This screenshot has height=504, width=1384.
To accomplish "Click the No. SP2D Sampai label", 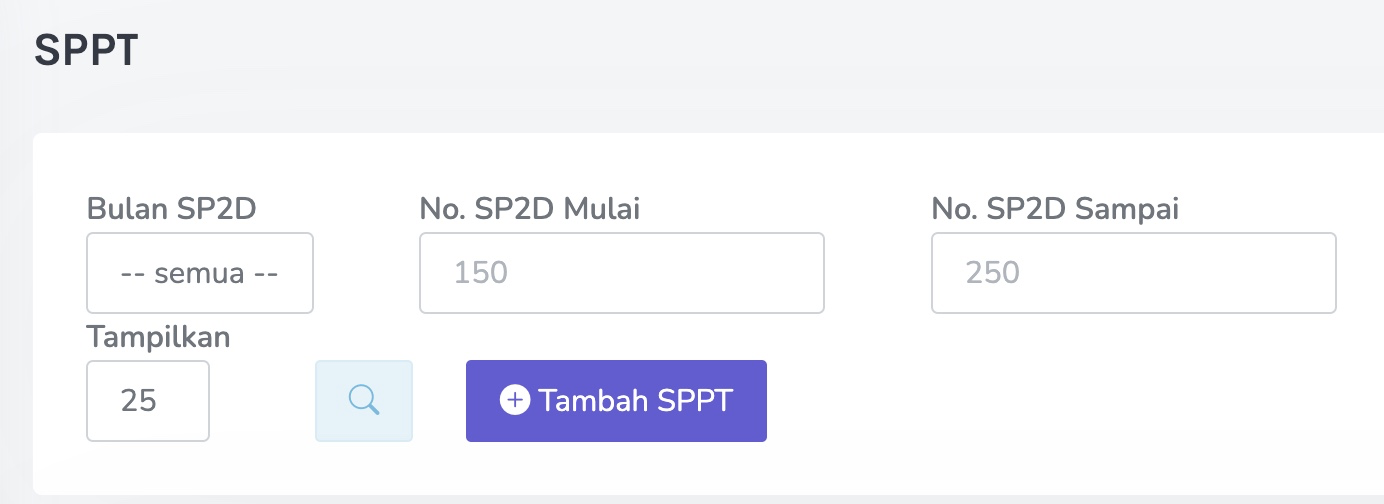I will point(1055,209).
